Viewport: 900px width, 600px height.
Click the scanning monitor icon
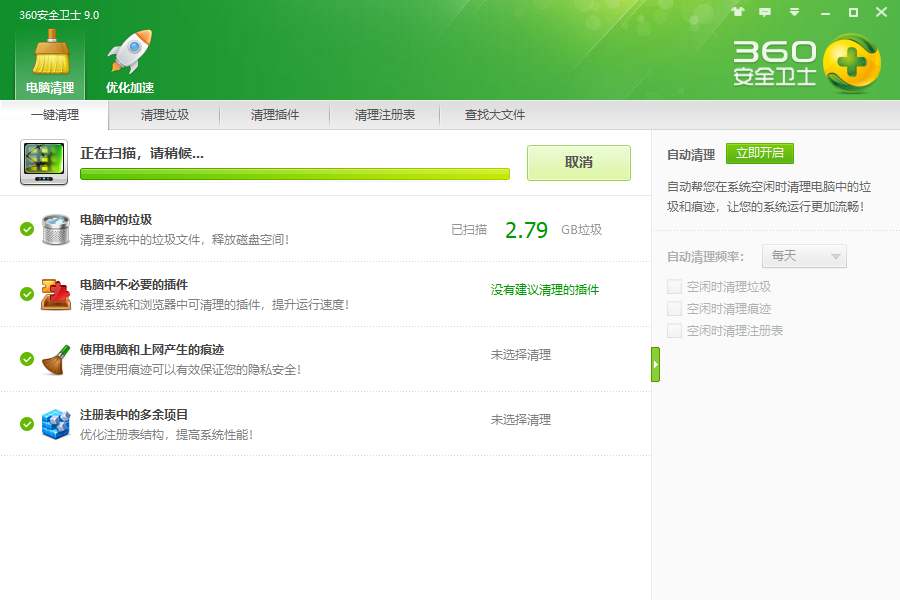[44, 162]
